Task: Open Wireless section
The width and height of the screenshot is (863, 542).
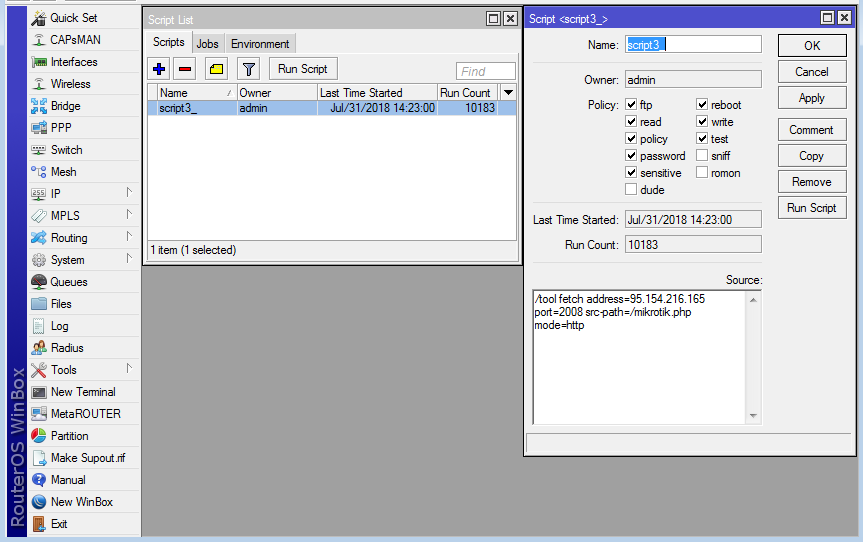Action: pyautogui.click(x=84, y=84)
